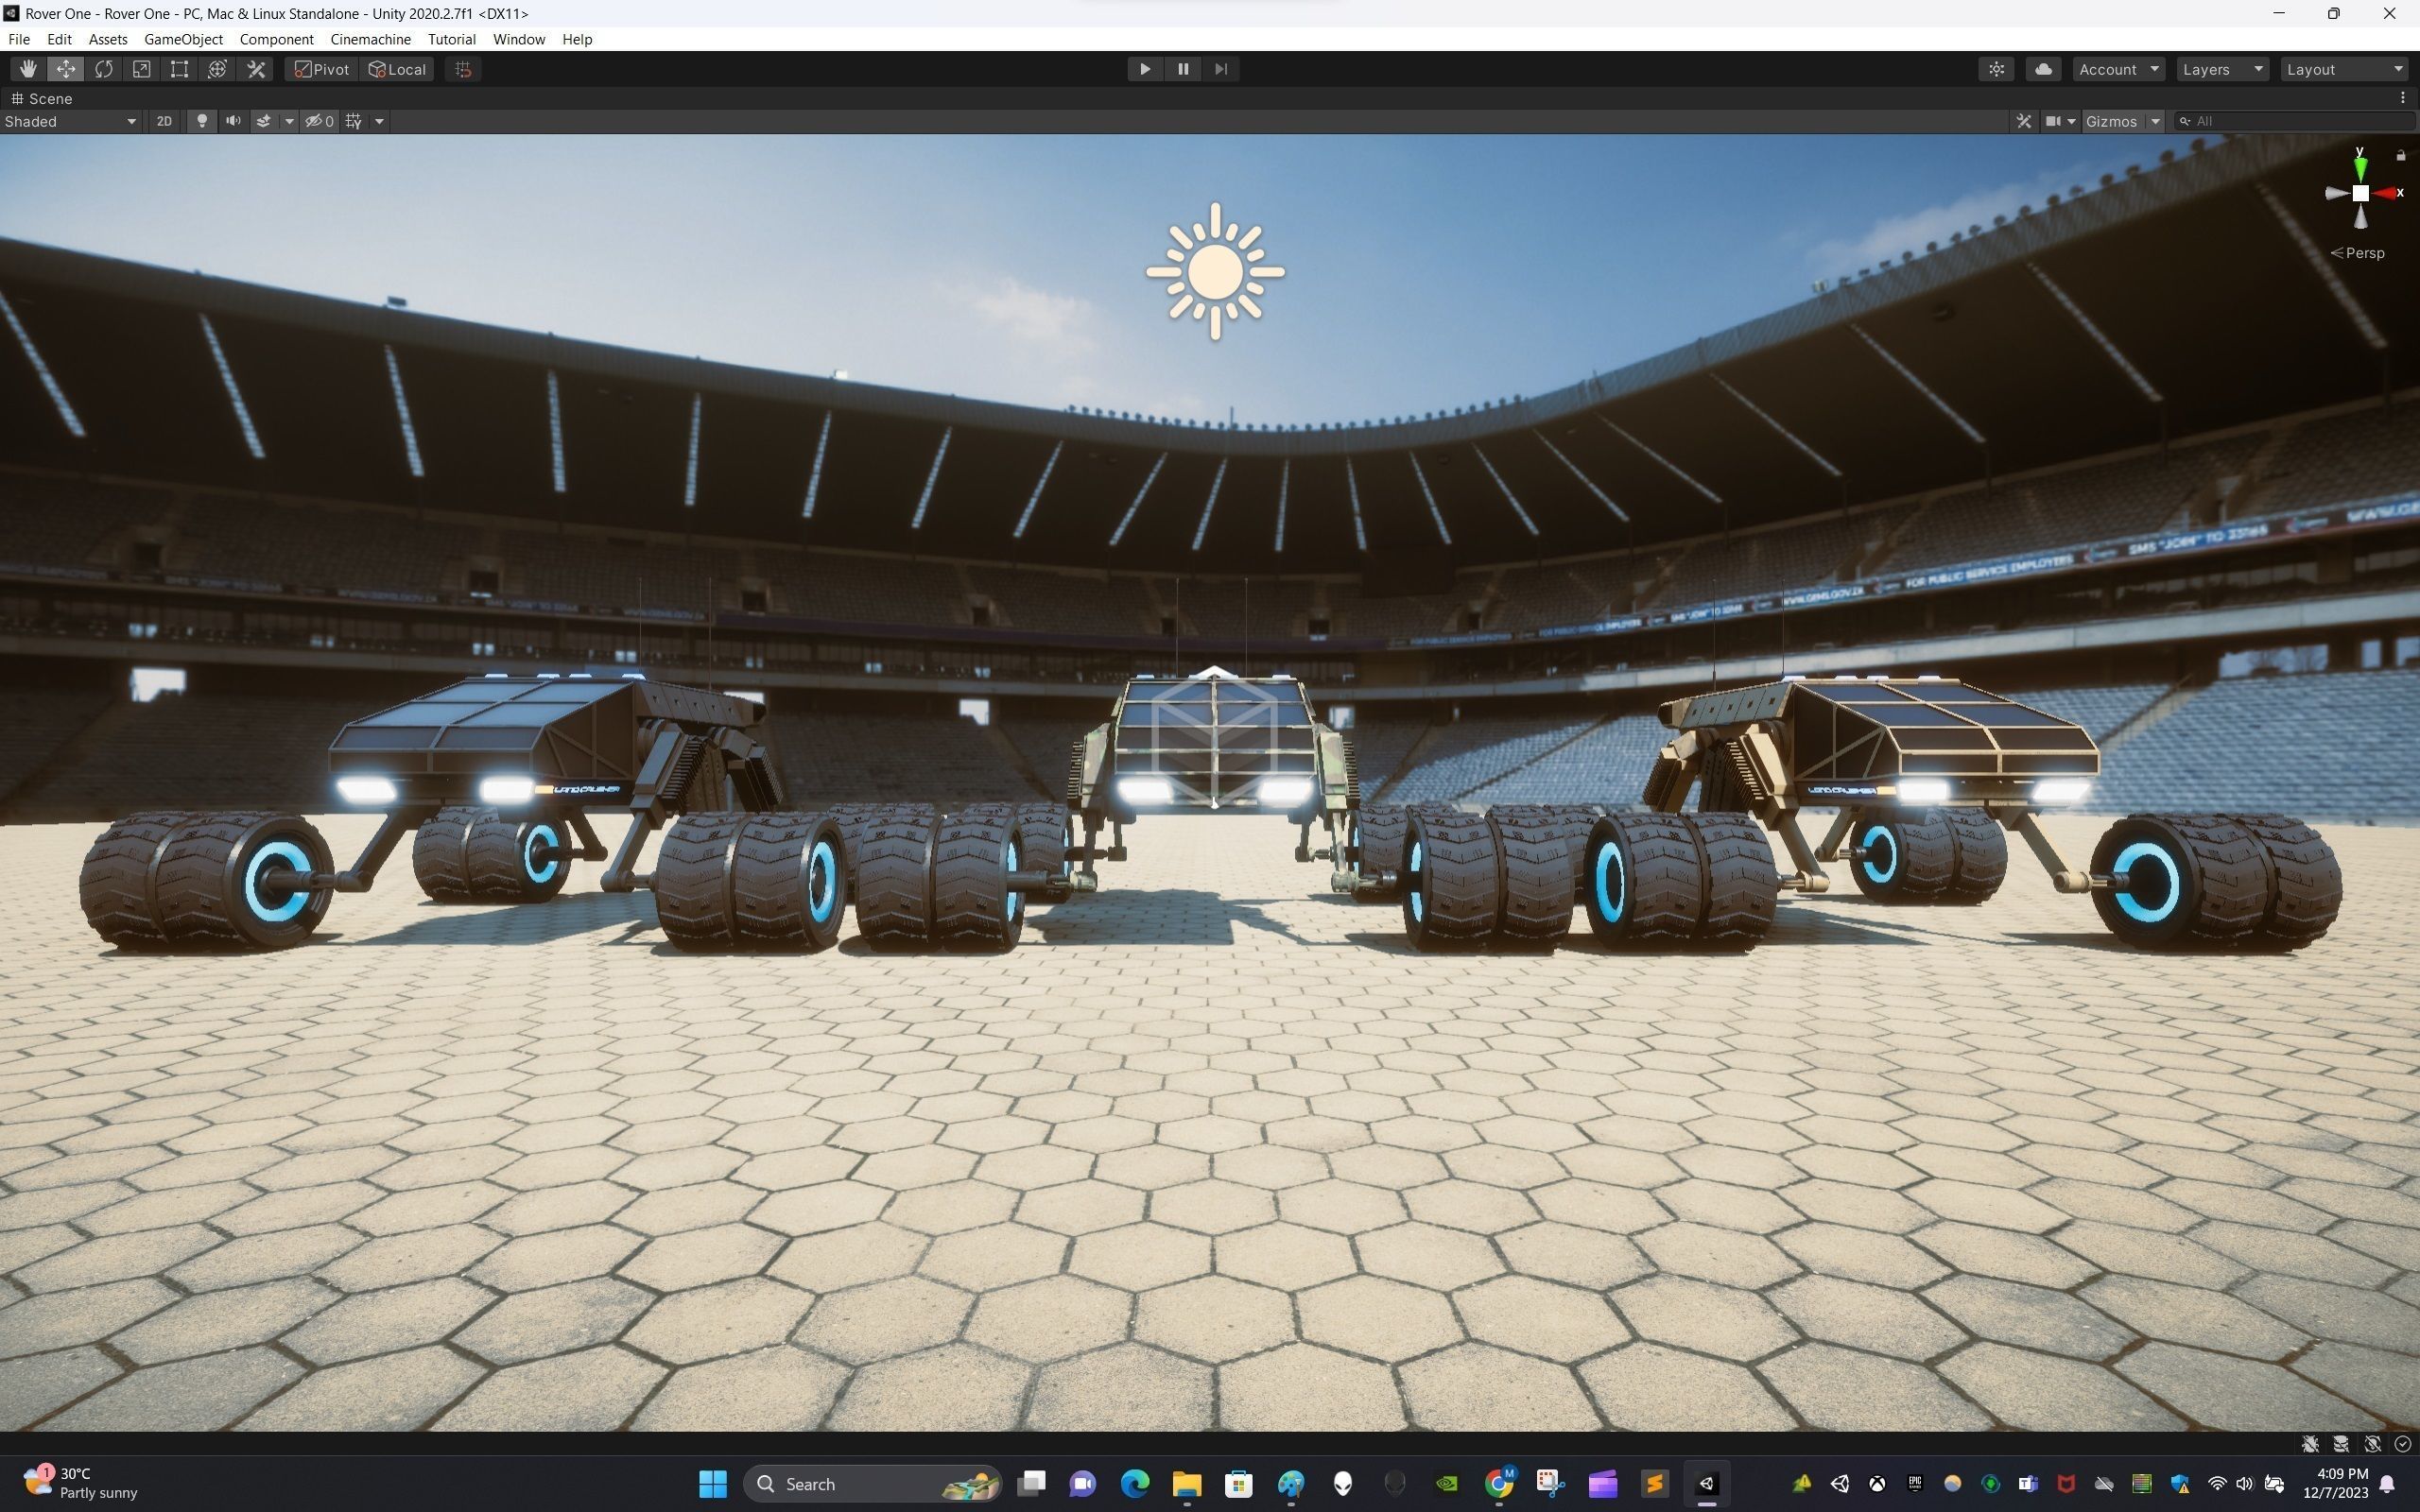Click the collab status sun icon

pos(1996,69)
